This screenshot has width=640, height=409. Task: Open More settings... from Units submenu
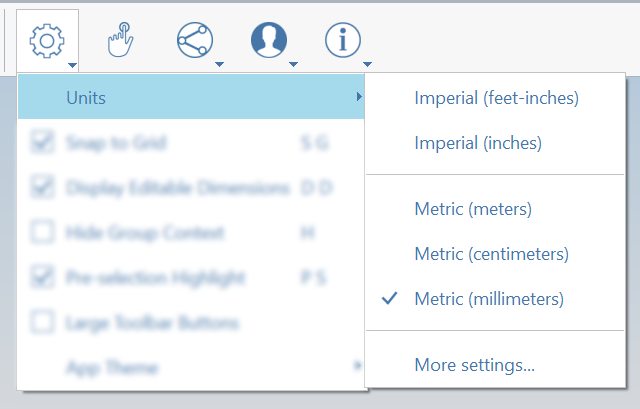474,365
